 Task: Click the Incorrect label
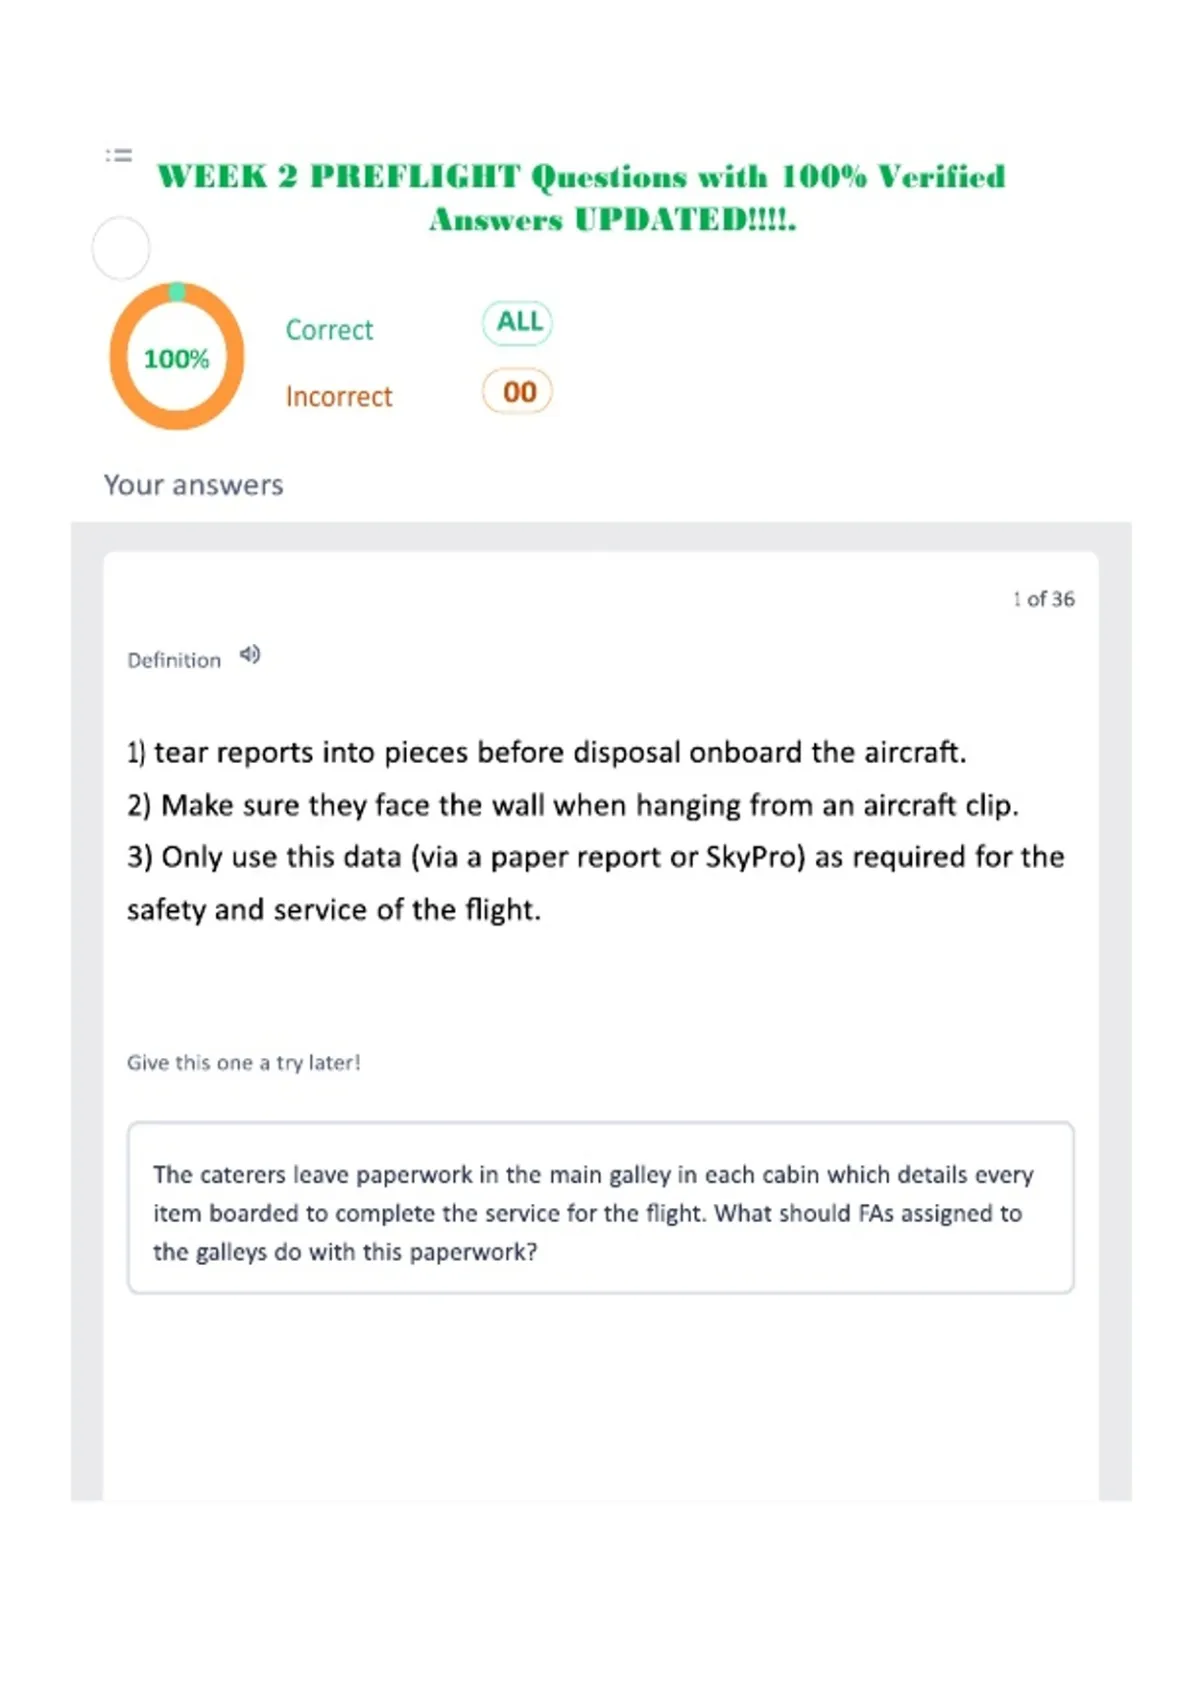(339, 397)
